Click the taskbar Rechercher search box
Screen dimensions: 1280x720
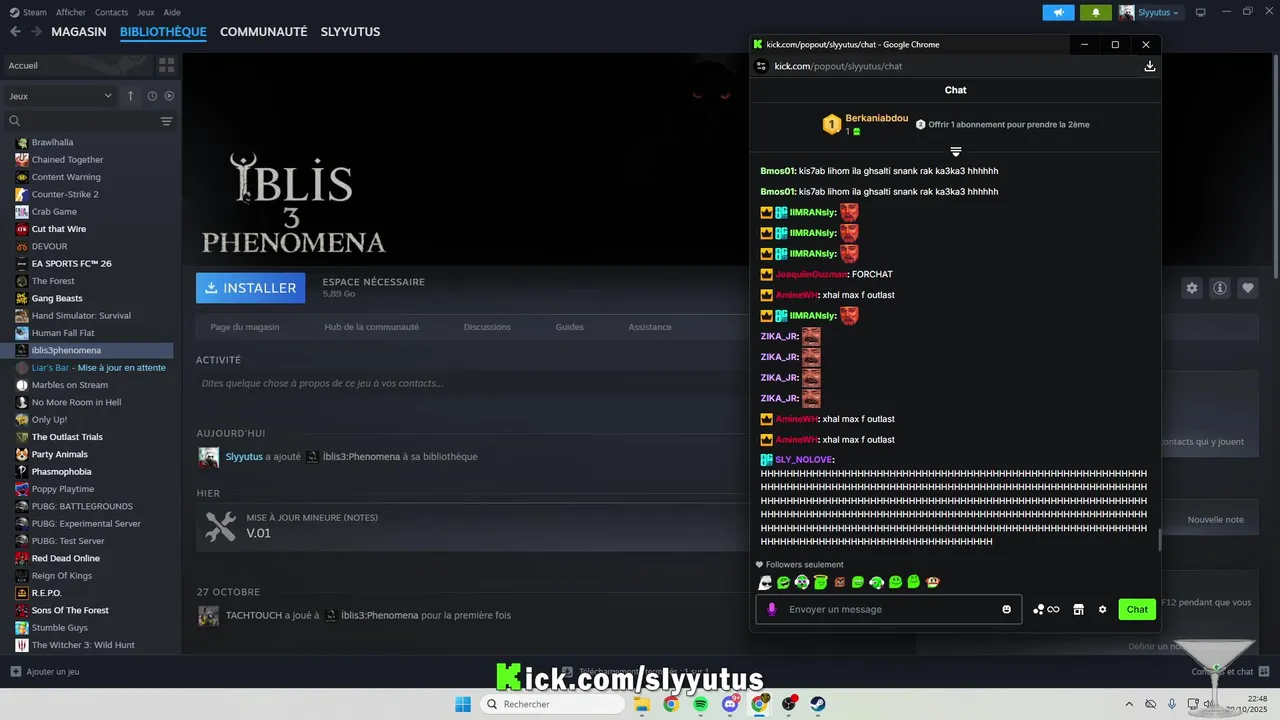pos(553,704)
